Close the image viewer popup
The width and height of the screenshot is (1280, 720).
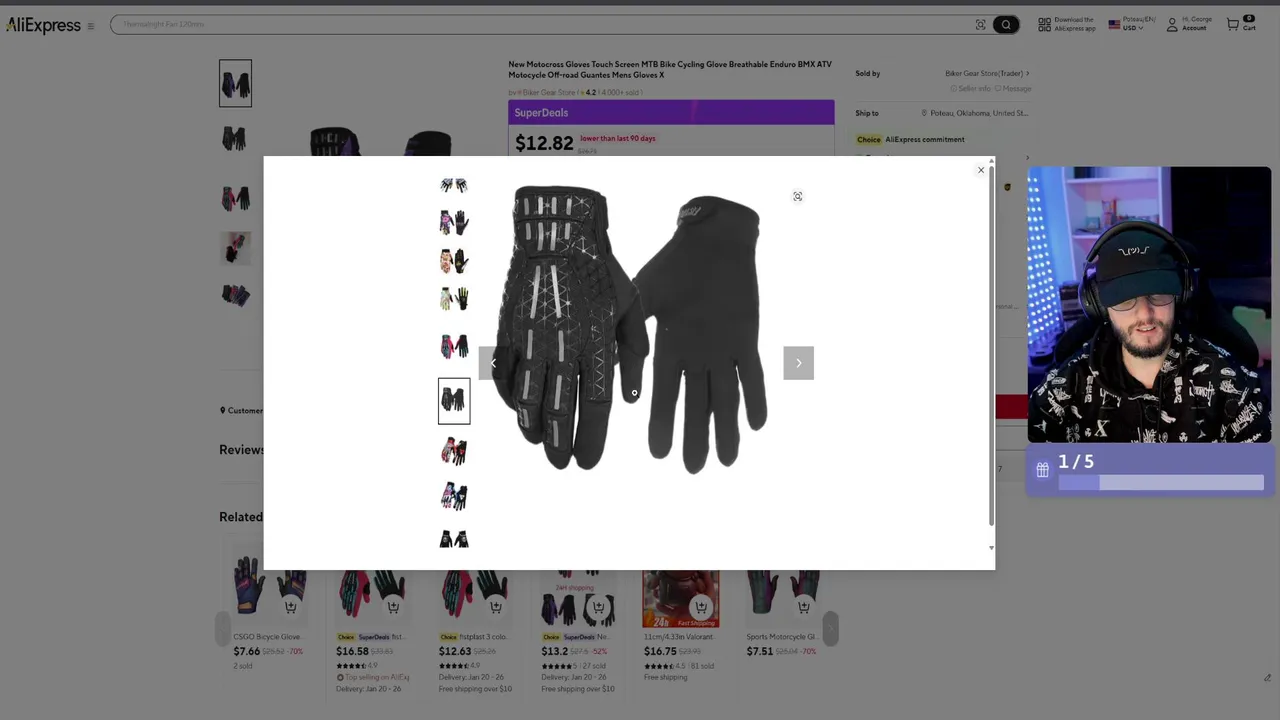pyautogui.click(x=981, y=170)
